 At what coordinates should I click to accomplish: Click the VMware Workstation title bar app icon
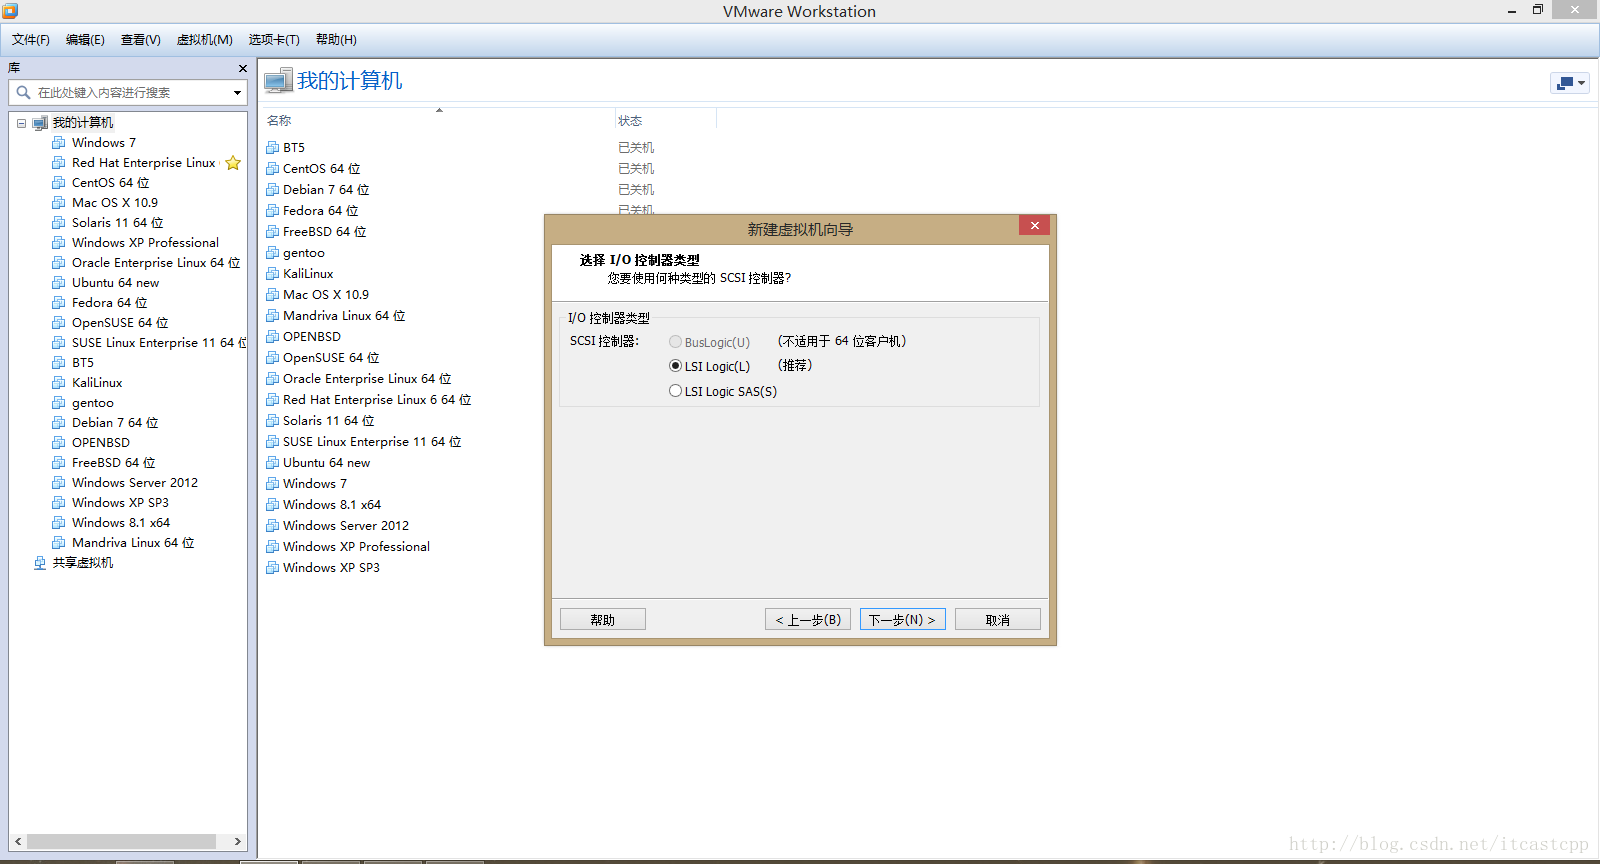coord(10,11)
